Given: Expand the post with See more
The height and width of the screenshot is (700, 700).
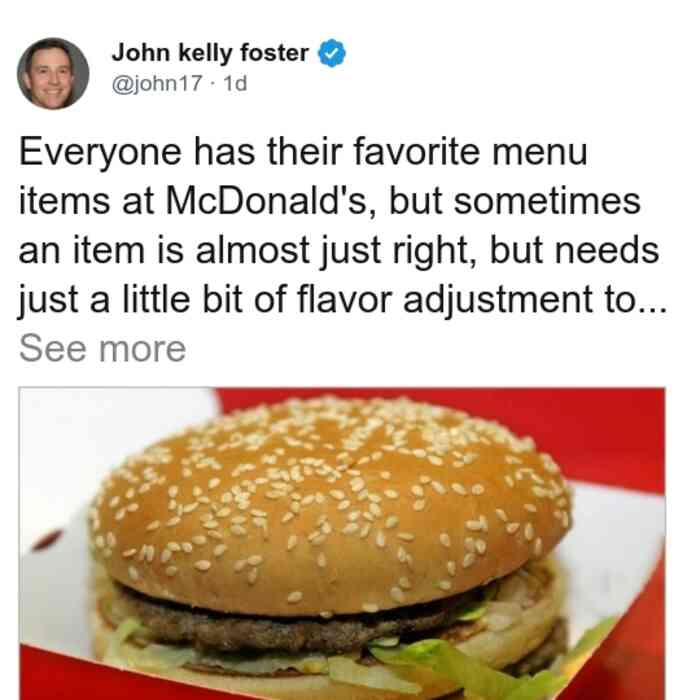Looking at the screenshot, I should point(102,349).
